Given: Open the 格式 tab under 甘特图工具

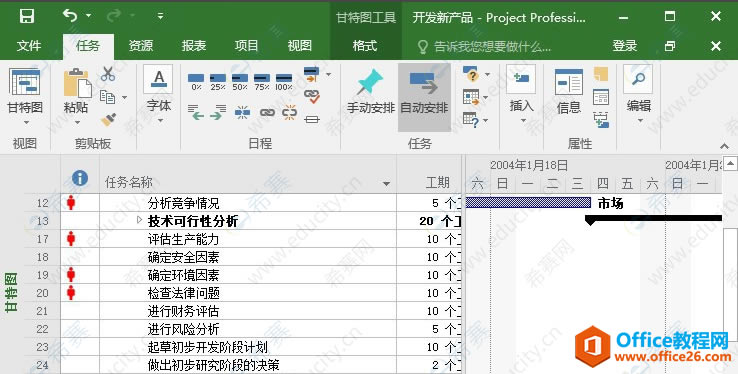Looking at the screenshot, I should pos(365,46).
